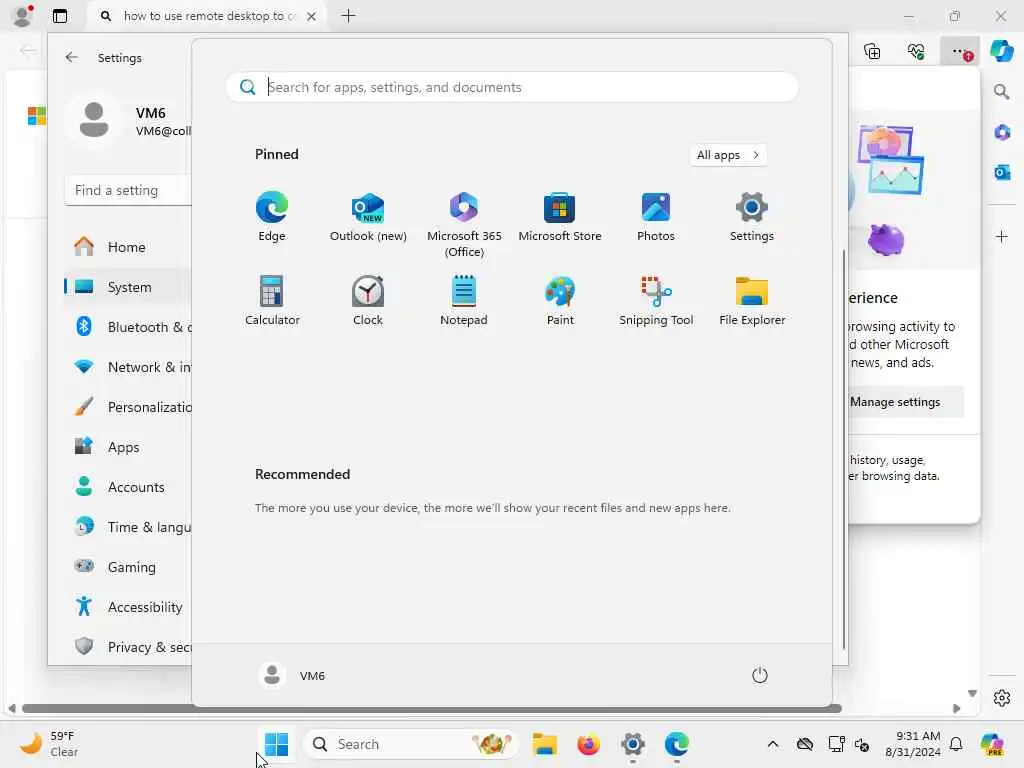1024x768 pixels.
Task: Open File Explorer from taskbar
Action: coord(544,744)
